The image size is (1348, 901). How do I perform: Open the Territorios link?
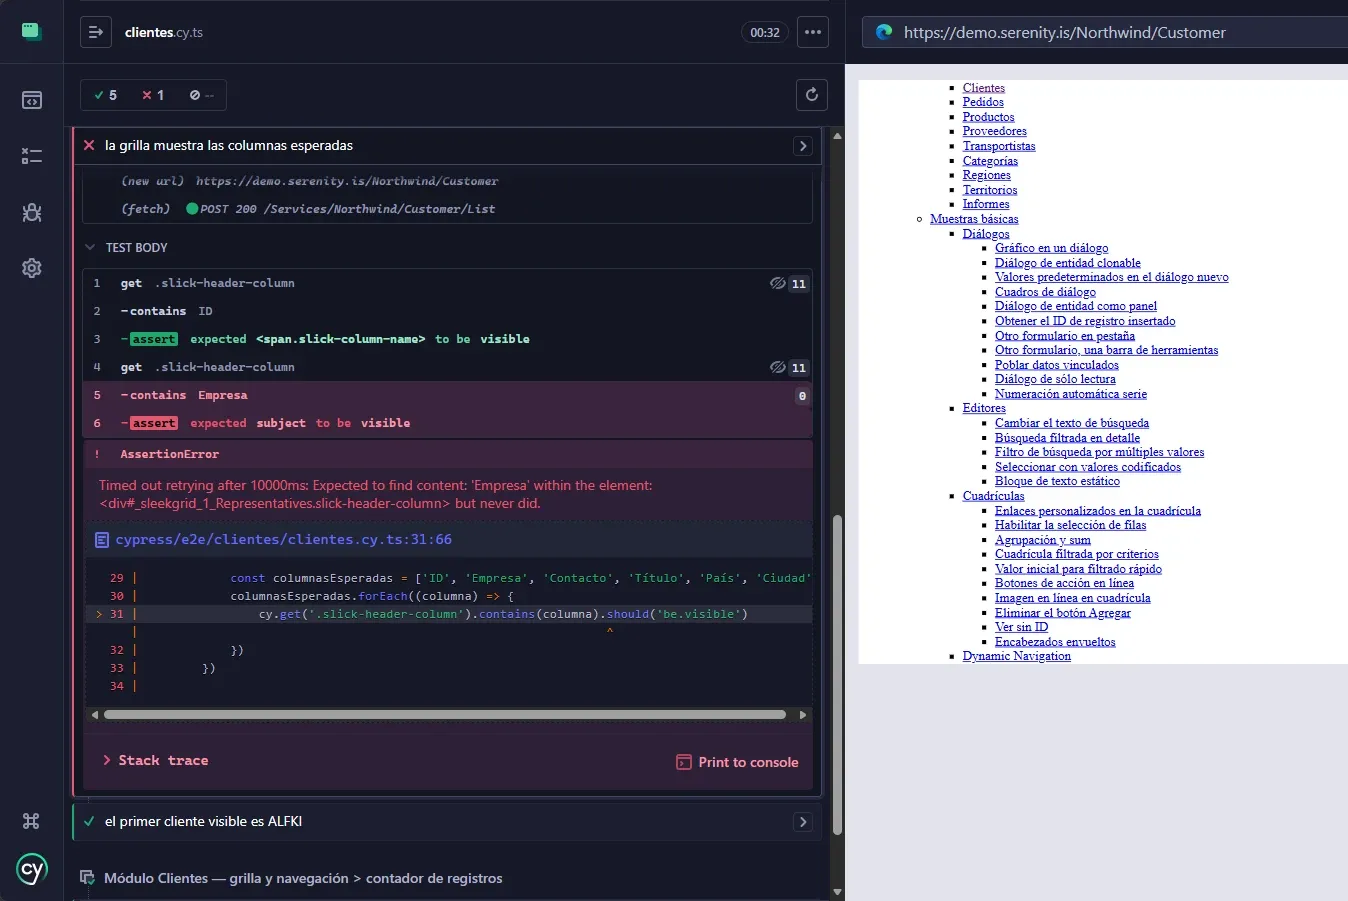click(989, 190)
